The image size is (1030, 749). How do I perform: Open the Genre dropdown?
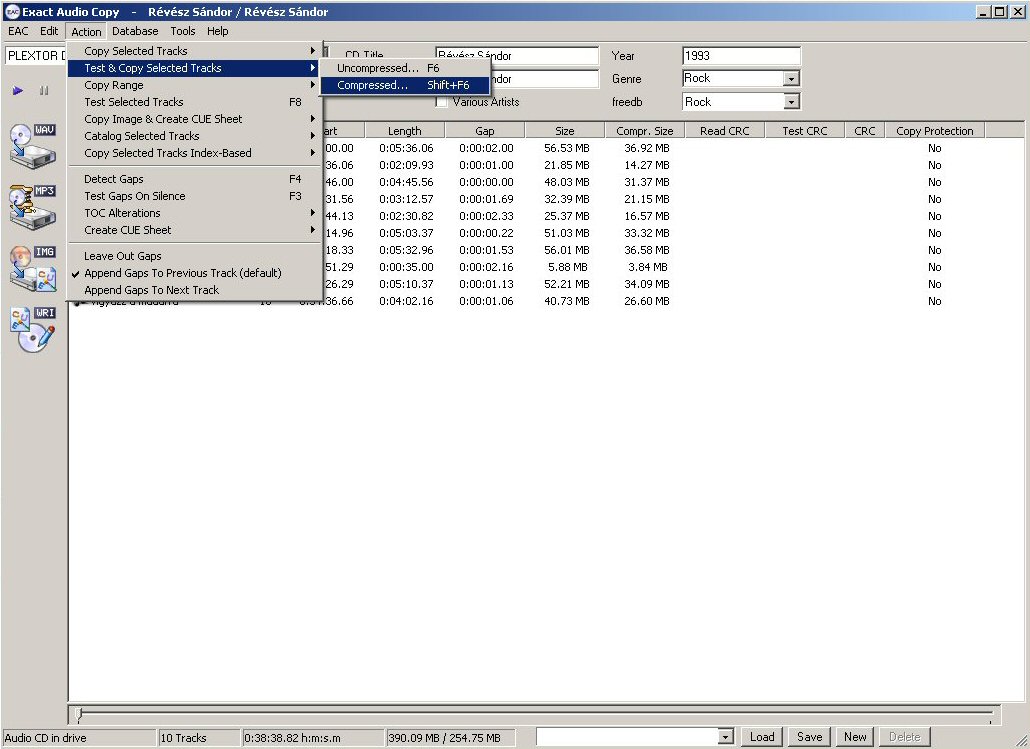(x=791, y=79)
